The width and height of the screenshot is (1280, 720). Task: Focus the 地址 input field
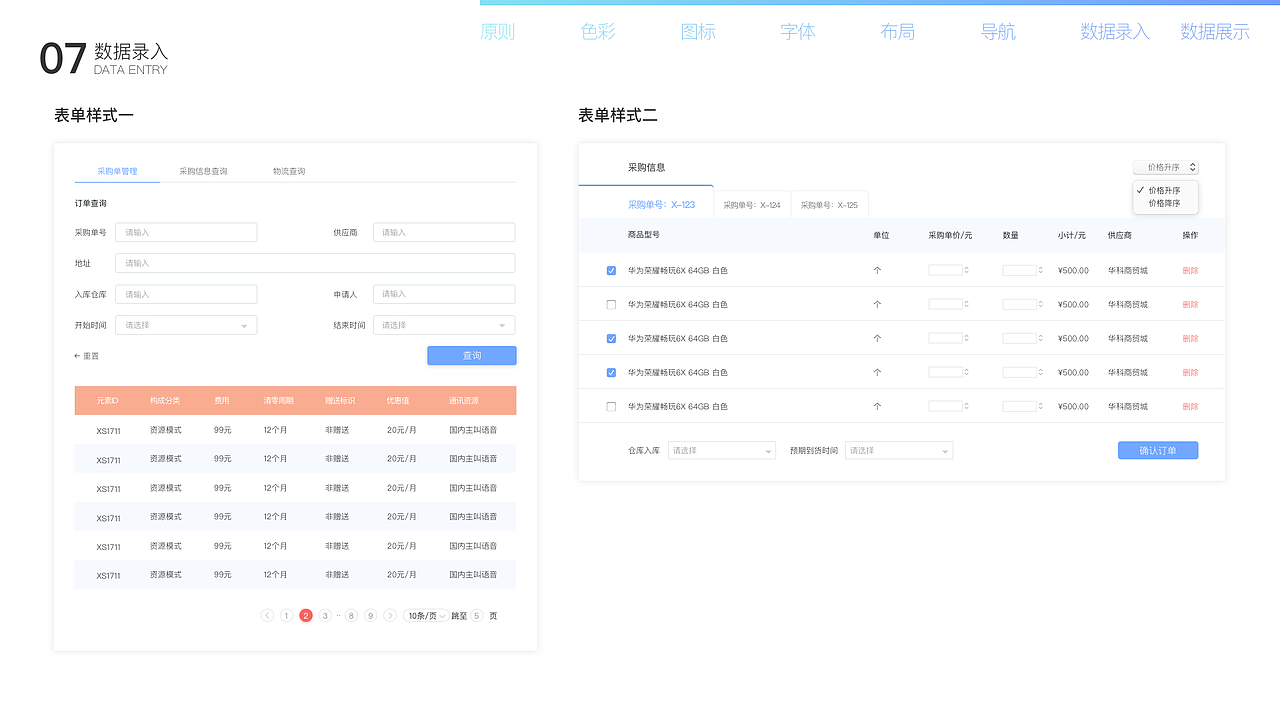tap(315, 263)
